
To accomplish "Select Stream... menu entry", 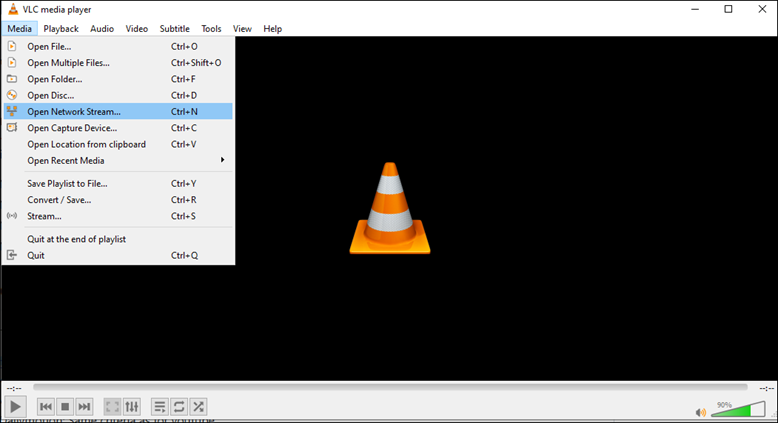I will [118, 216].
